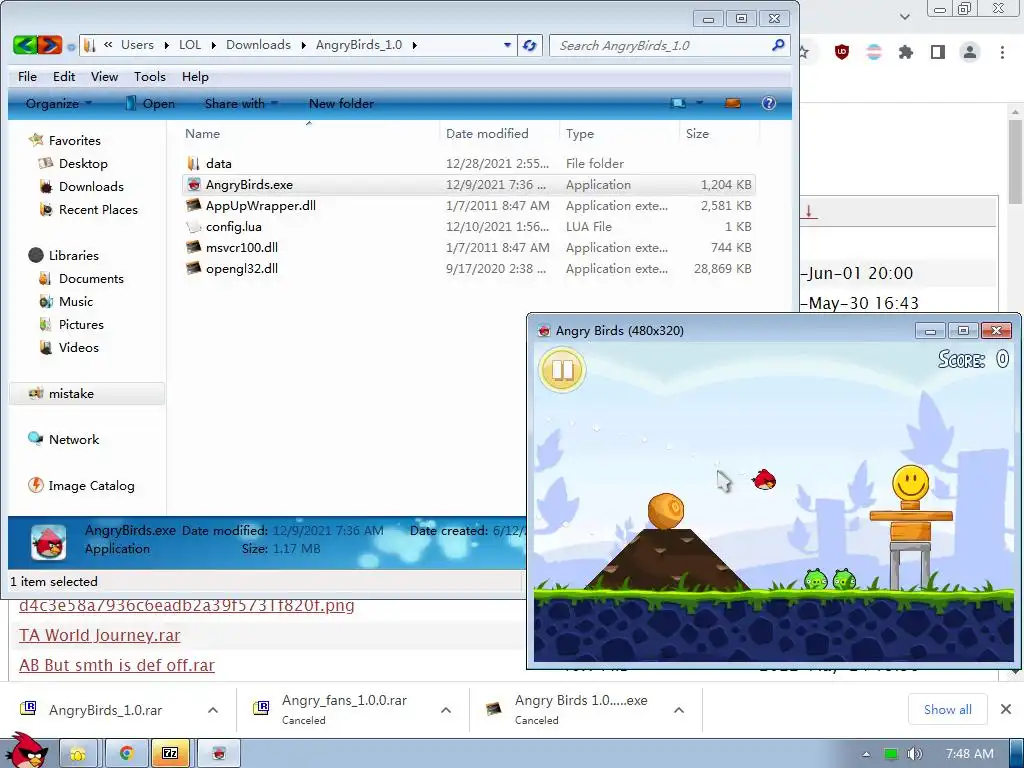The image size is (1024, 768).
Task: Click Image Catalog in sidebar
Action: [91, 486]
